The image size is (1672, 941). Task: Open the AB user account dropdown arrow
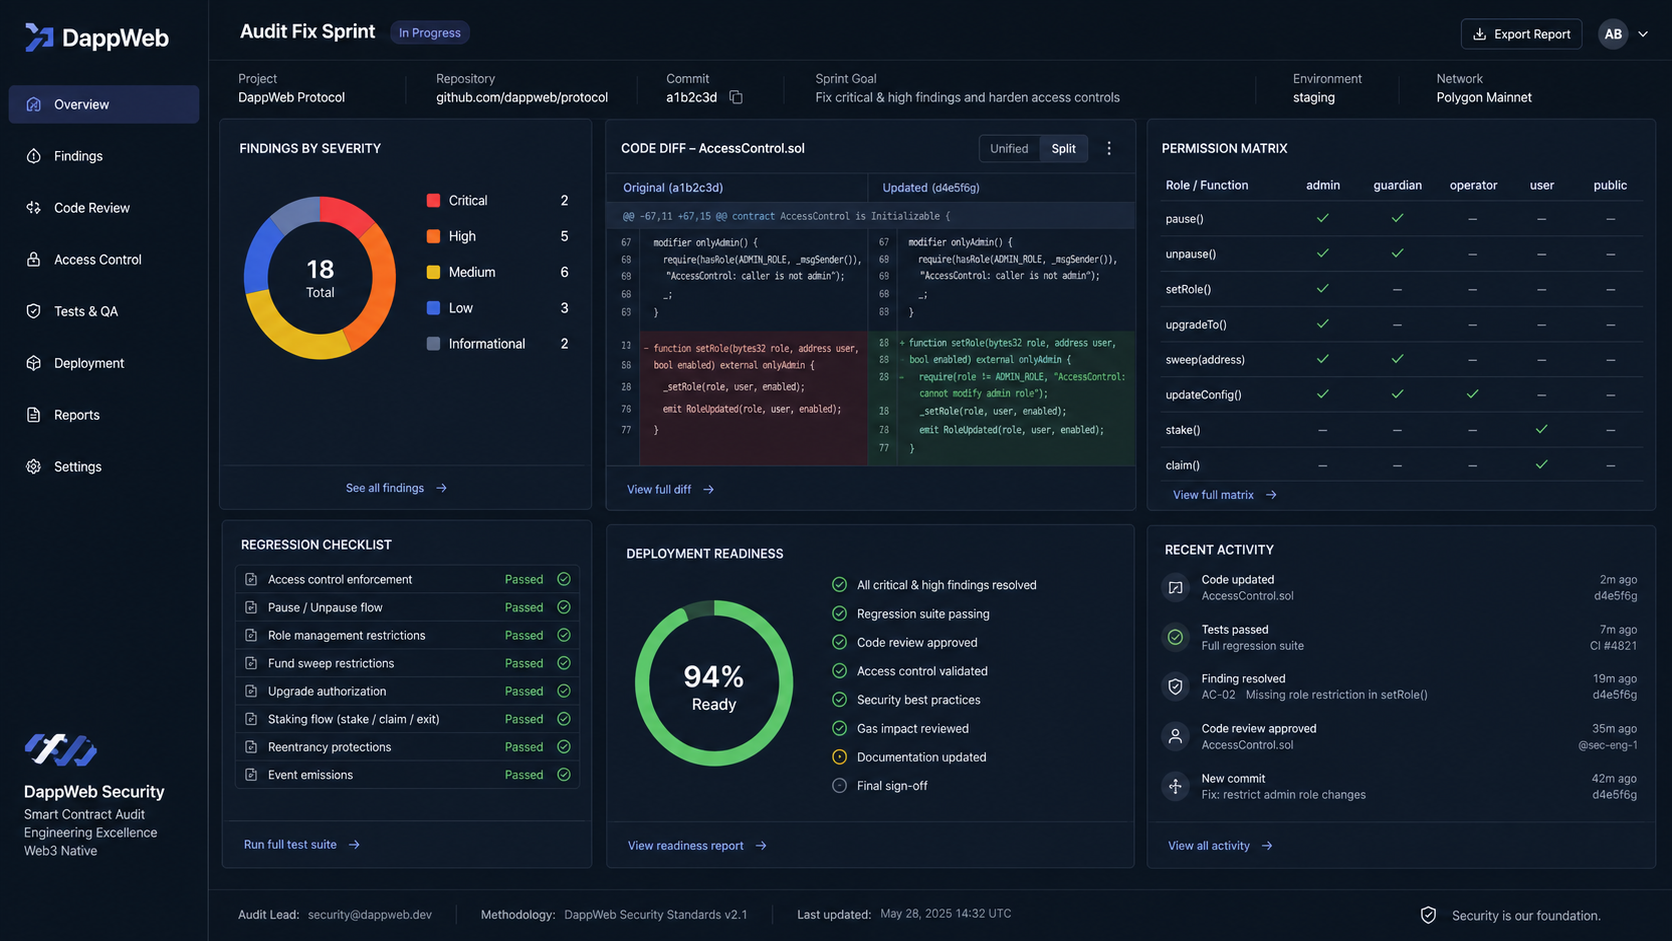[x=1643, y=34]
